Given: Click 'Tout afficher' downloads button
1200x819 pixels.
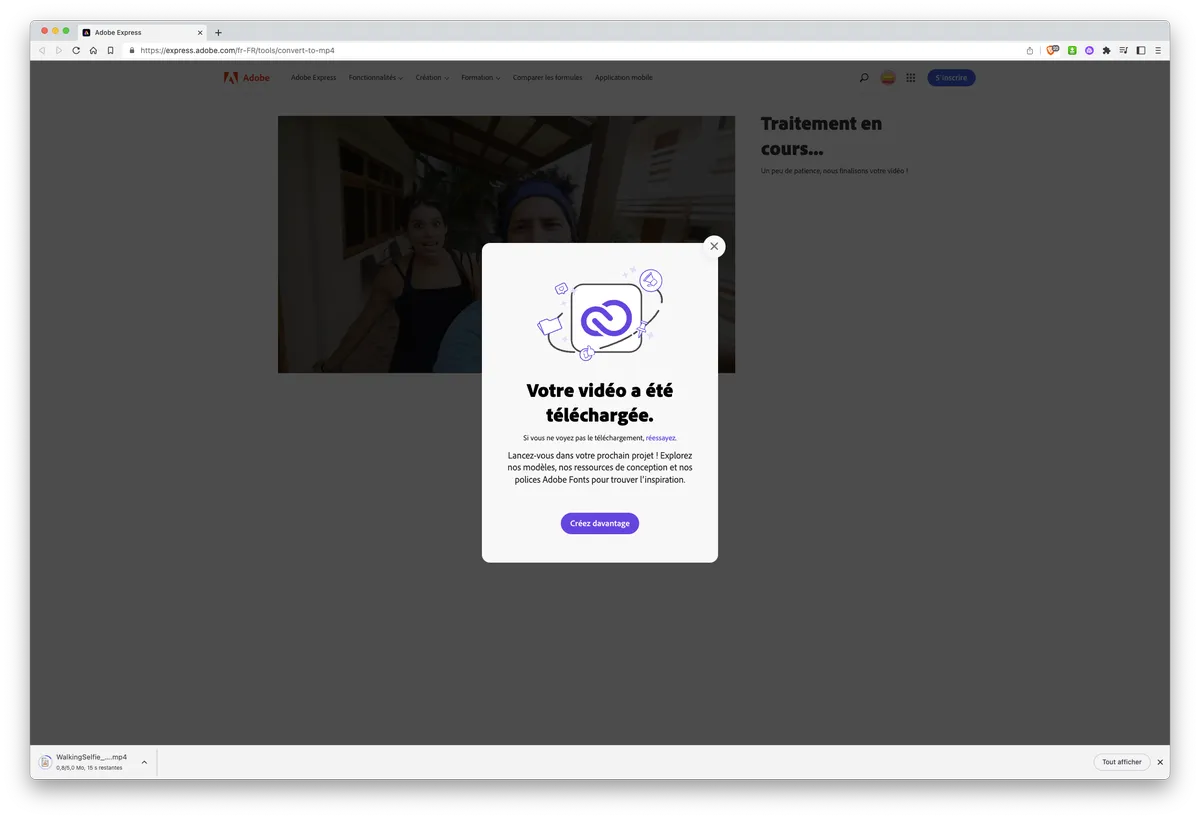Looking at the screenshot, I should (1122, 762).
